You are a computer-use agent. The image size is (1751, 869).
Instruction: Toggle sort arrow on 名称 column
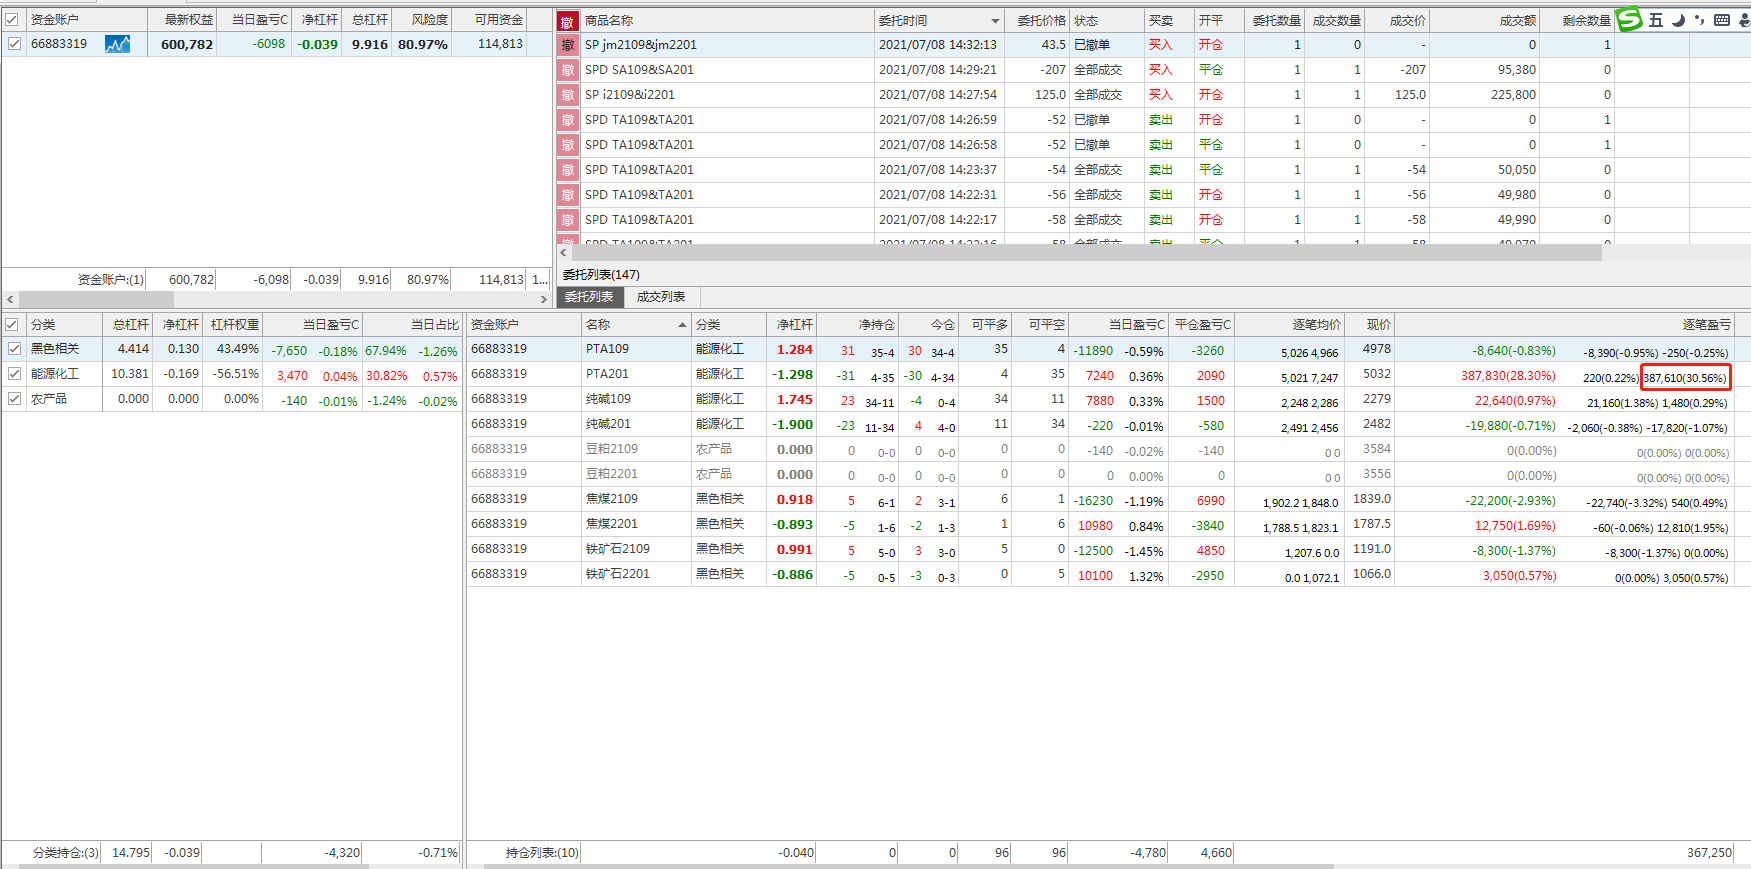(682, 325)
